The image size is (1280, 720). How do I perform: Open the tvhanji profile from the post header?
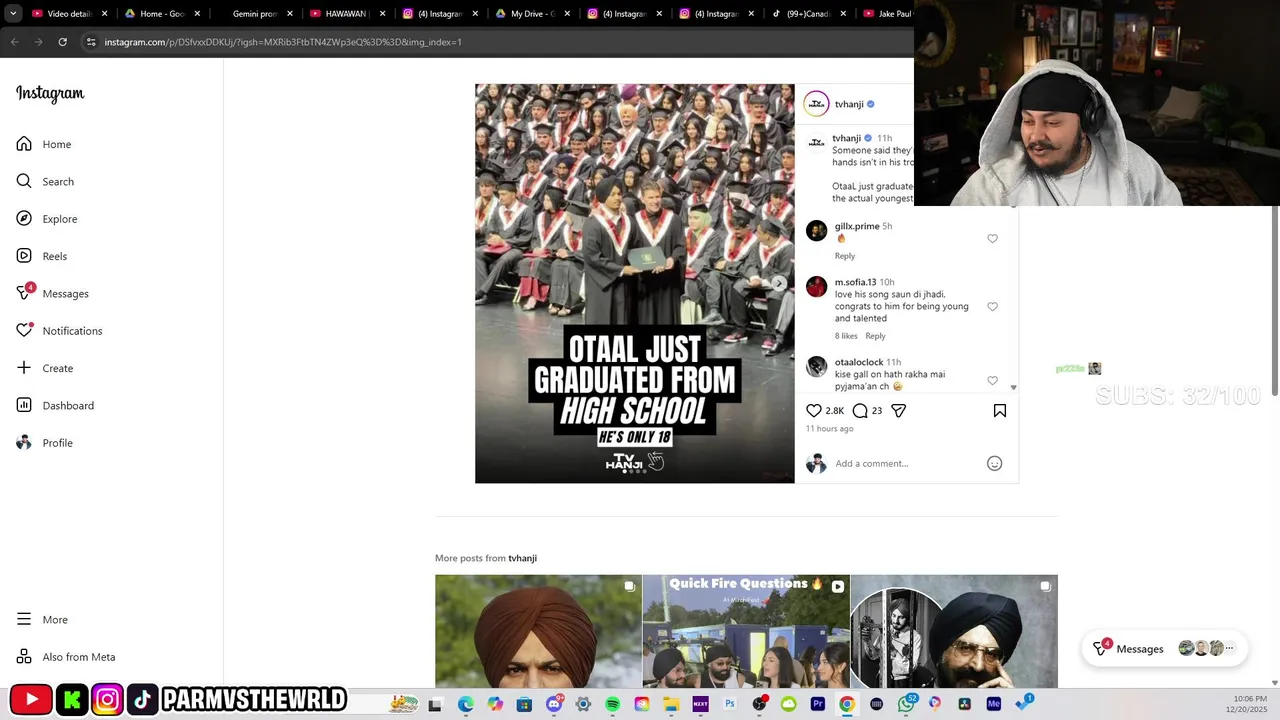tap(849, 104)
